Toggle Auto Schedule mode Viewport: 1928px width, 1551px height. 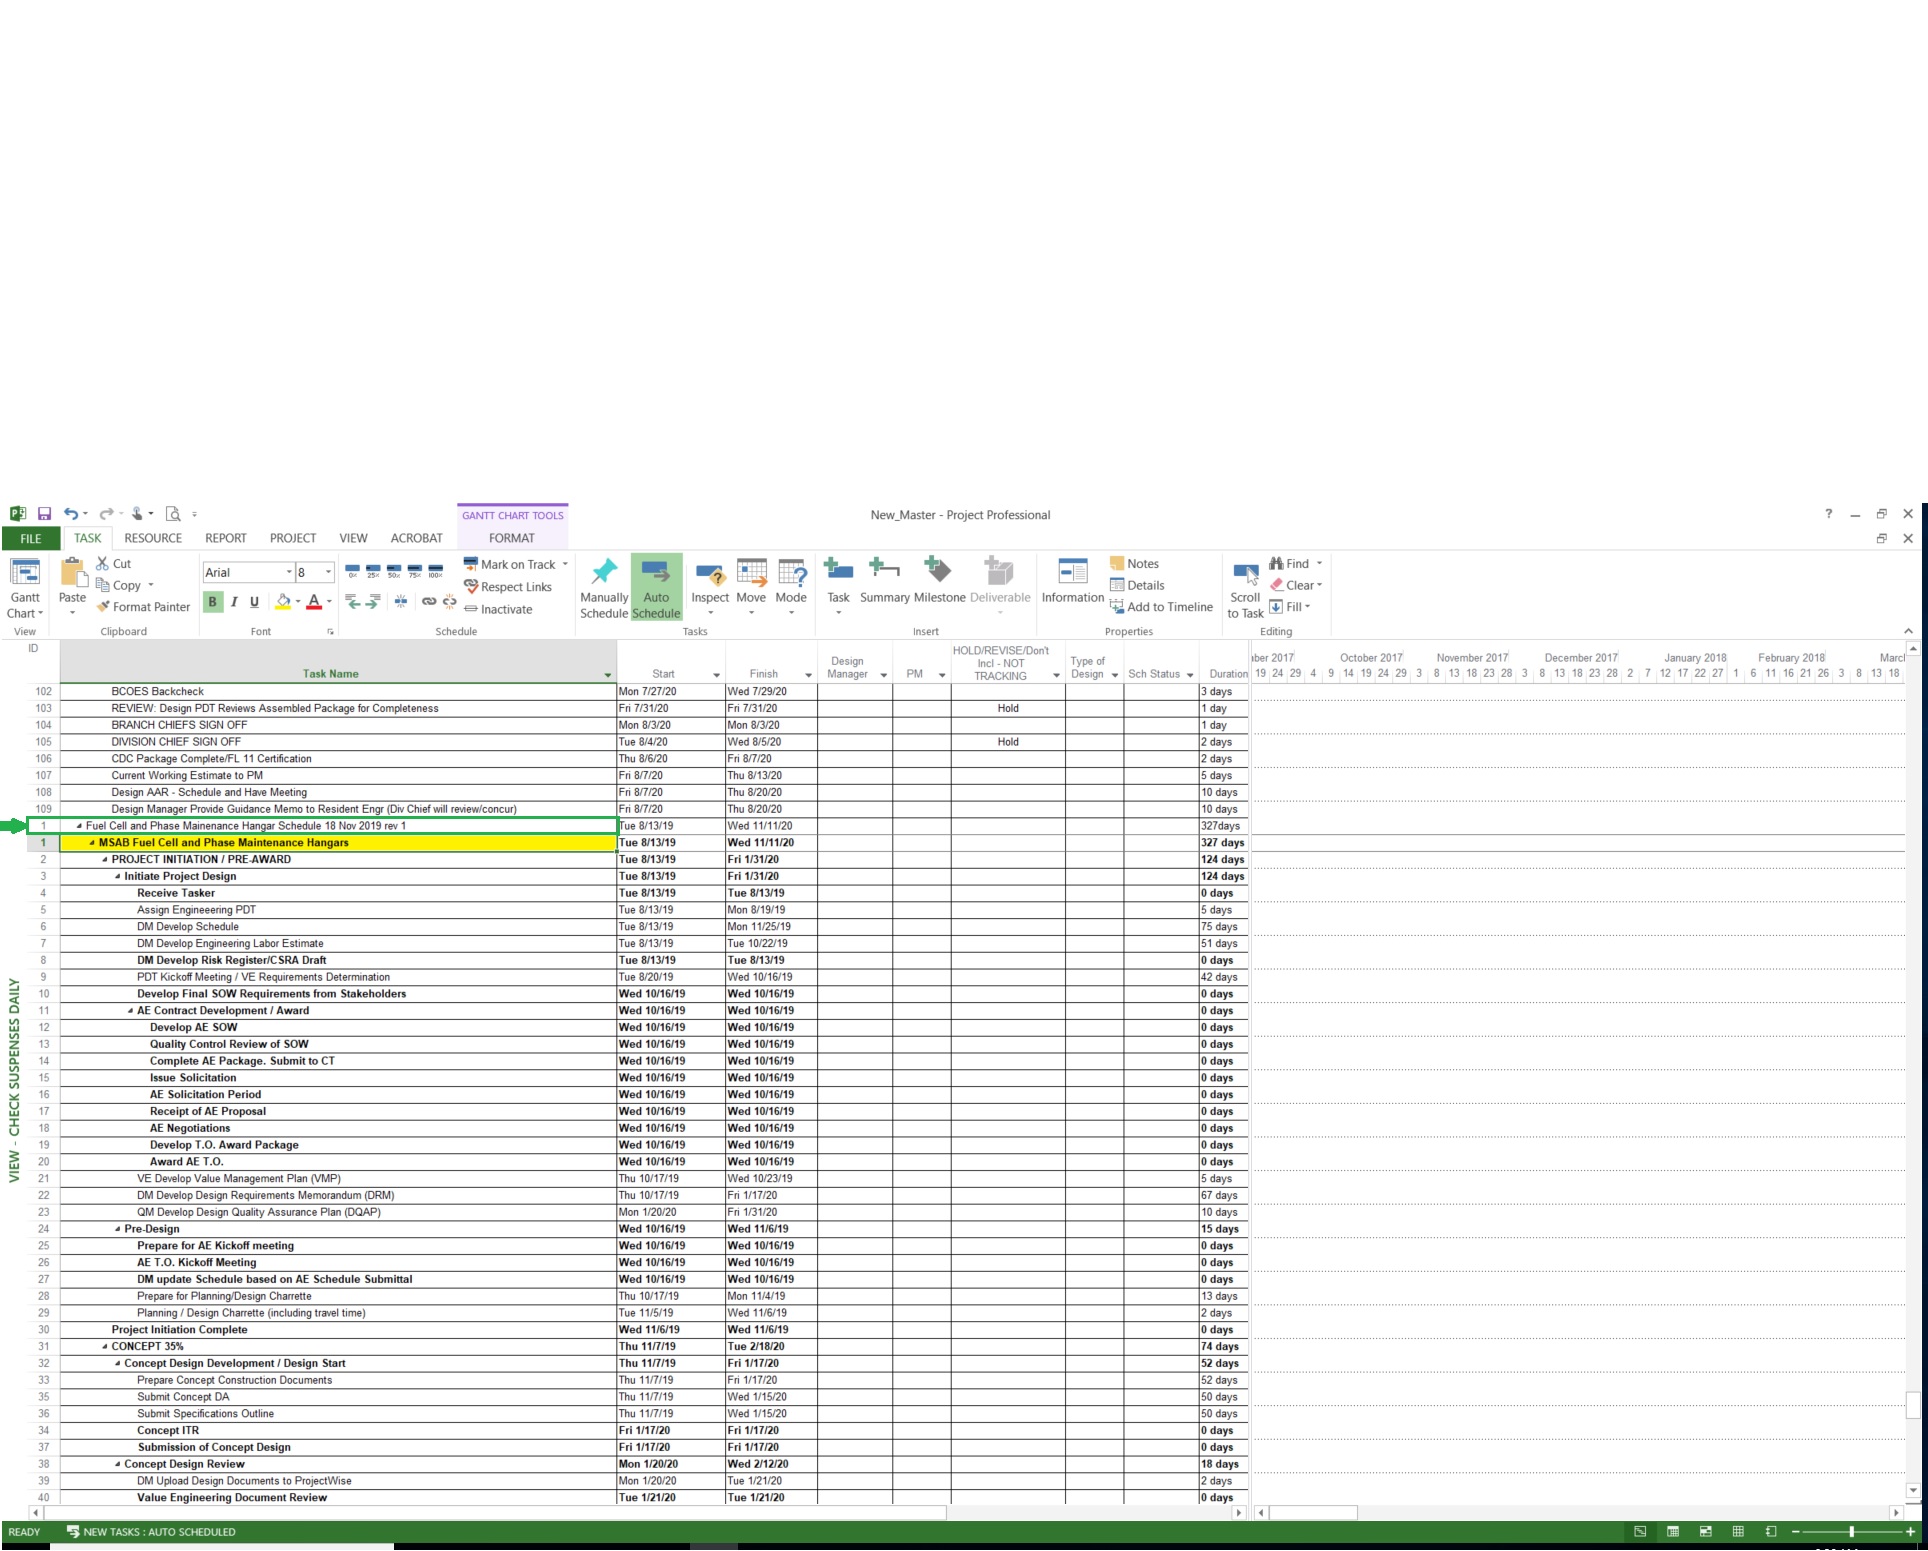(x=656, y=586)
